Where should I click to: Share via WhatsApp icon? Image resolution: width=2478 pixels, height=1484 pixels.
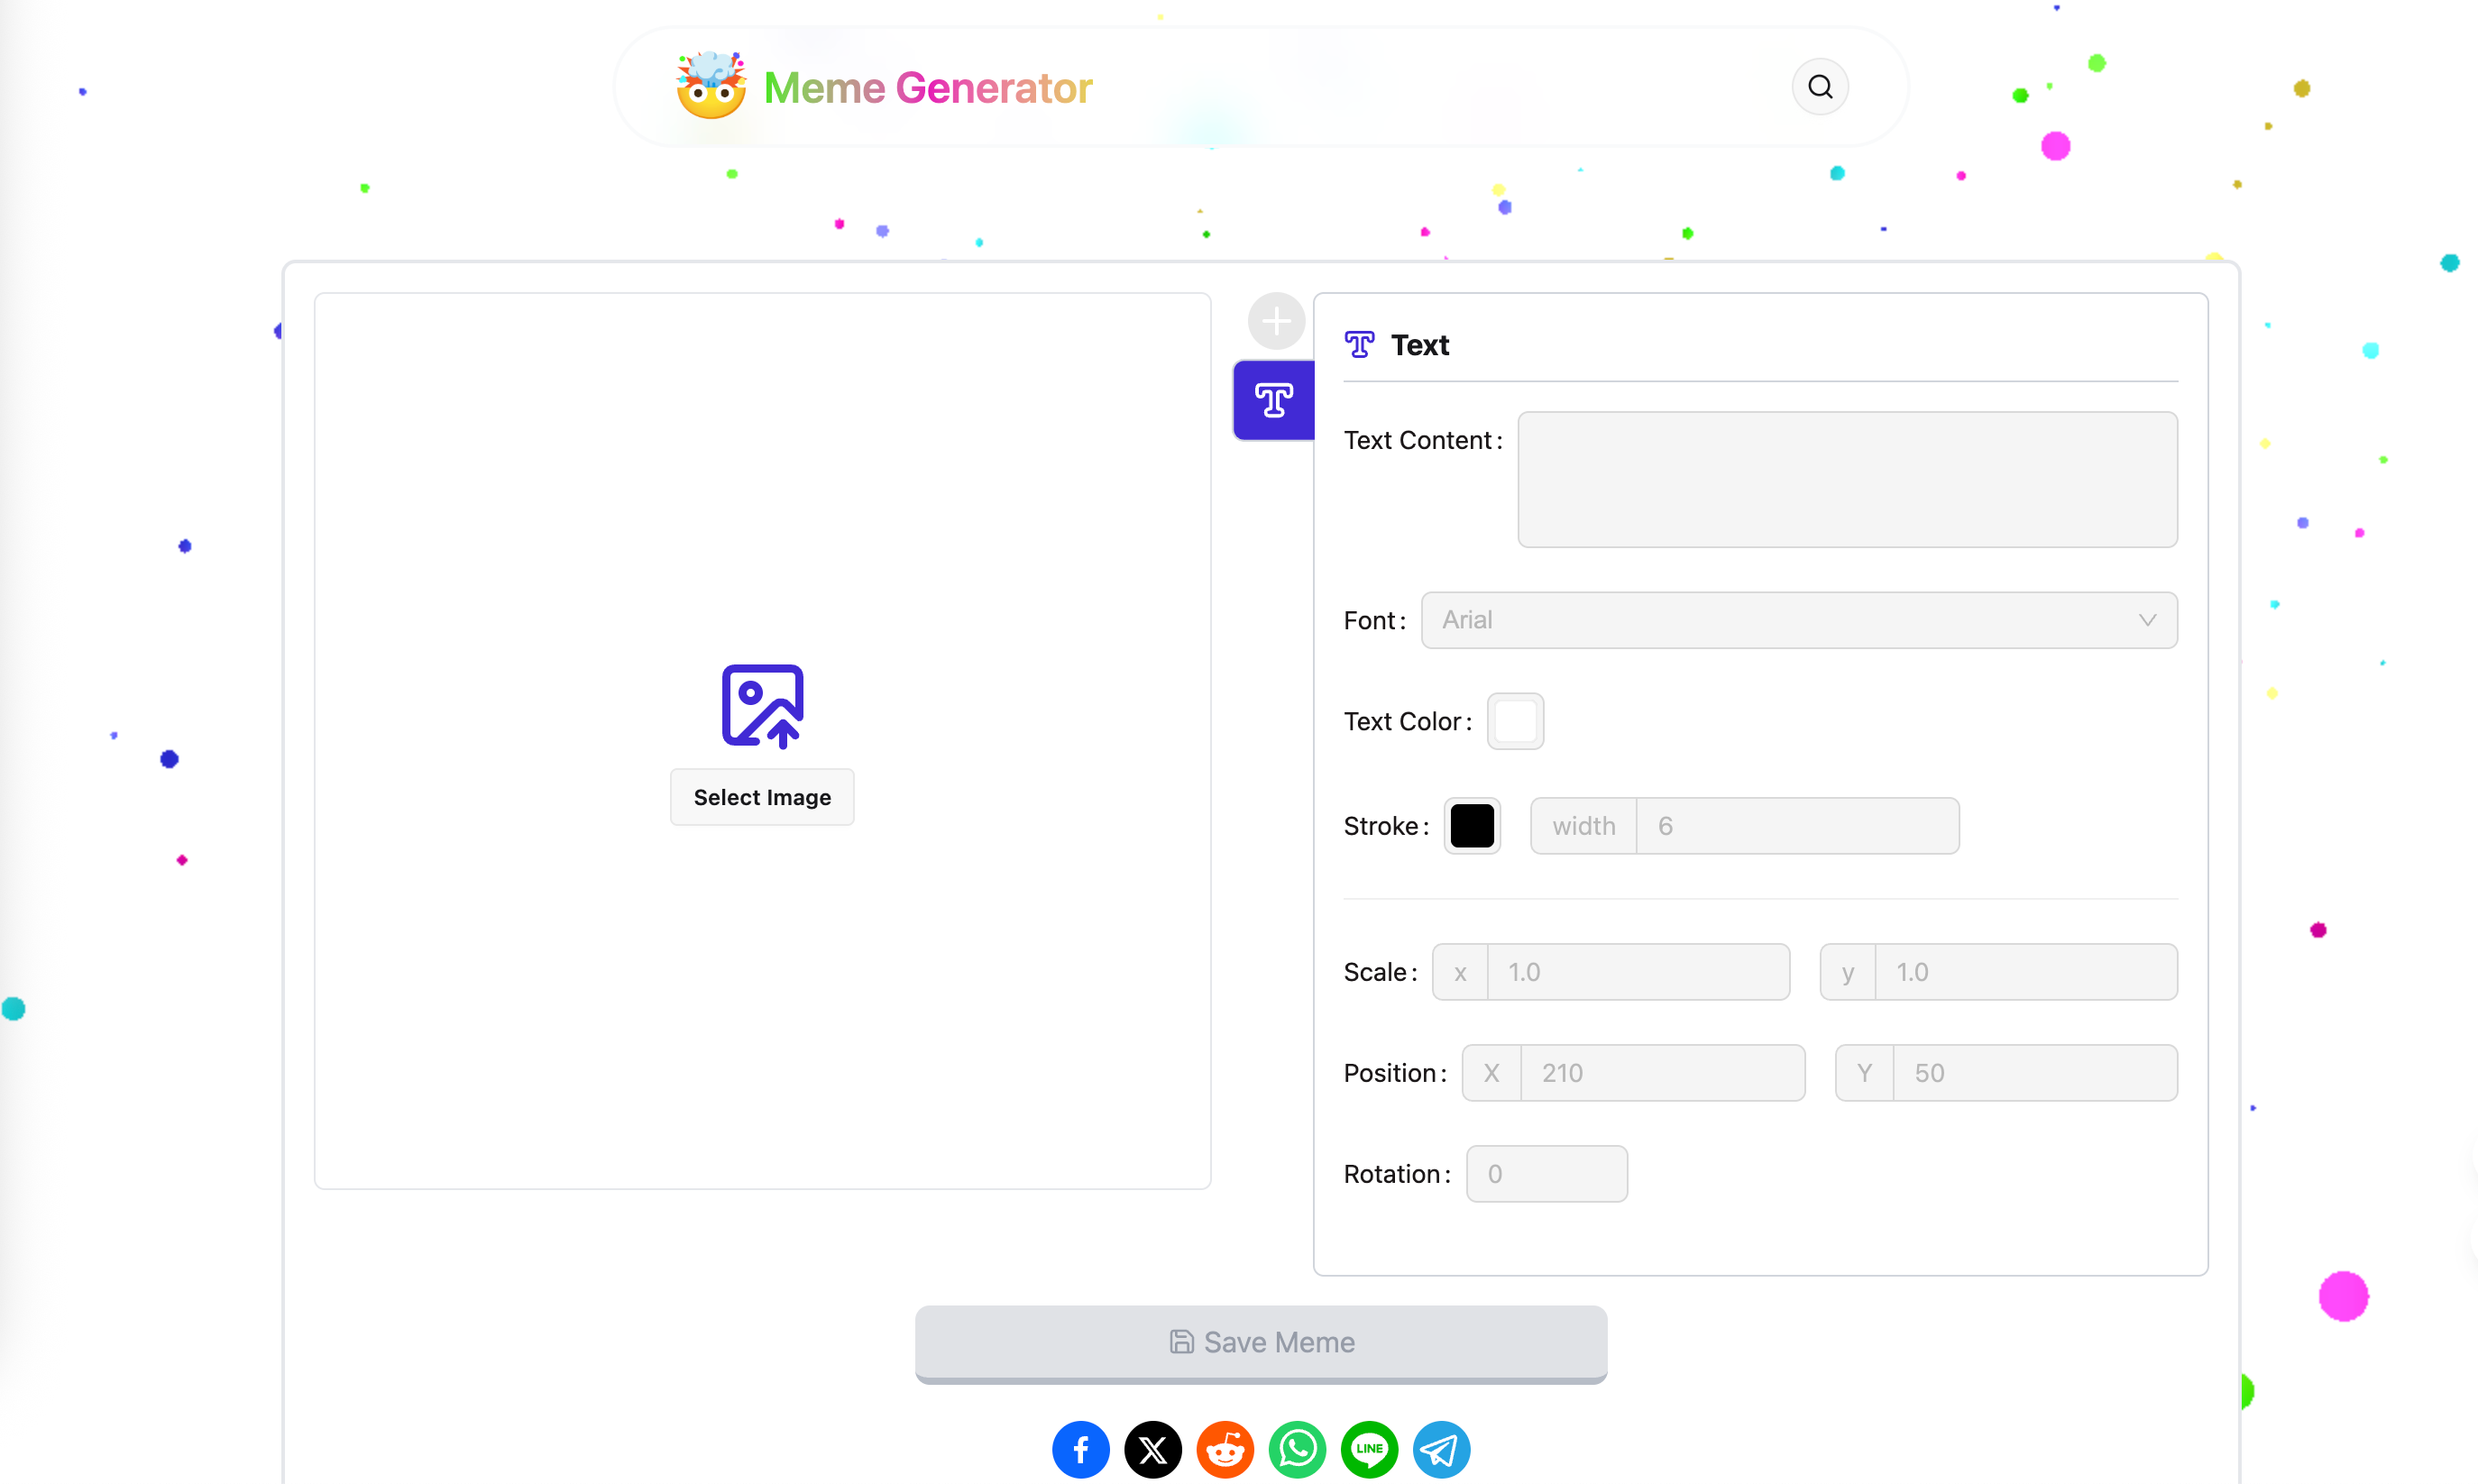click(1297, 1449)
